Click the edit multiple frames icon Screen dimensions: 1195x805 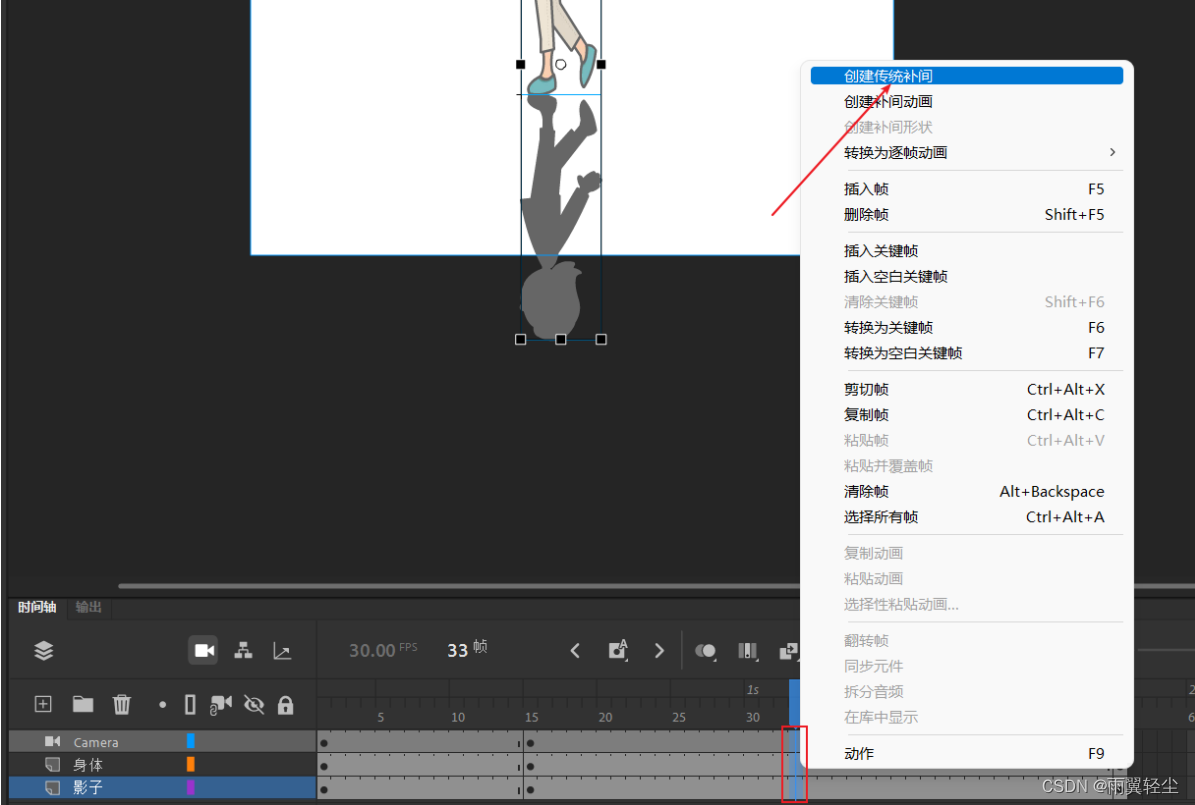[x=747, y=651]
